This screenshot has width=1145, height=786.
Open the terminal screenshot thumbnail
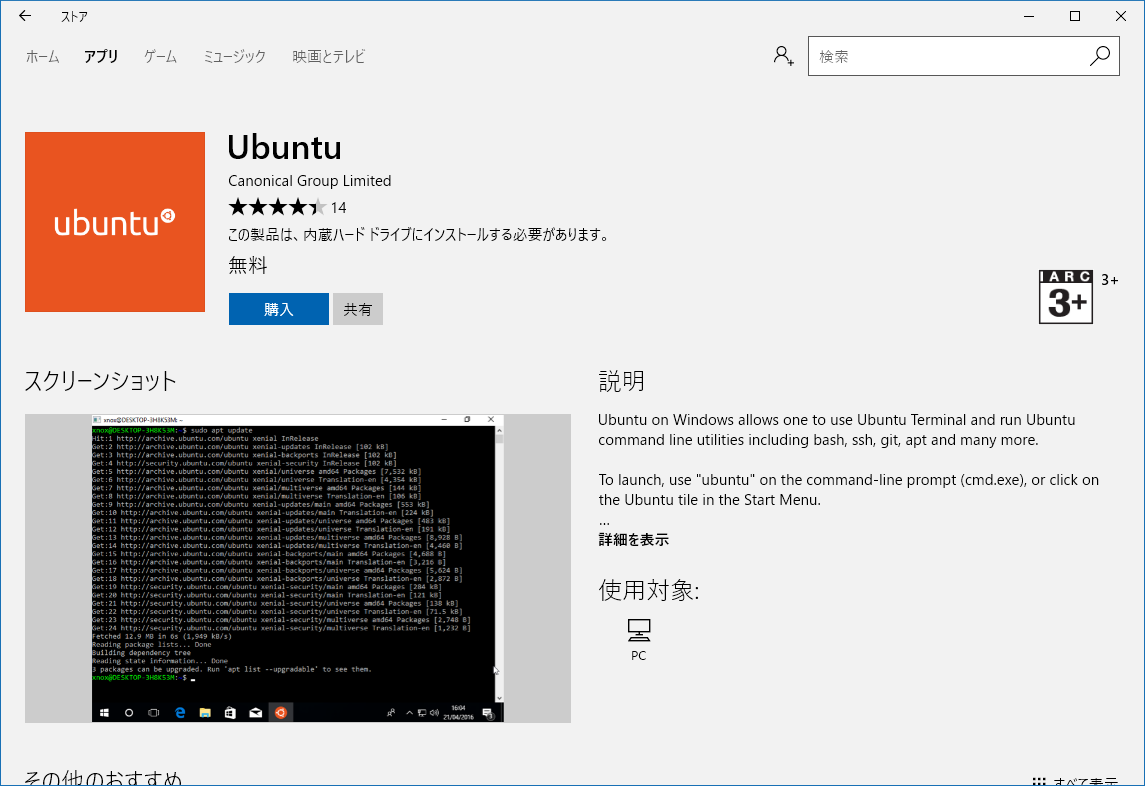click(x=298, y=568)
